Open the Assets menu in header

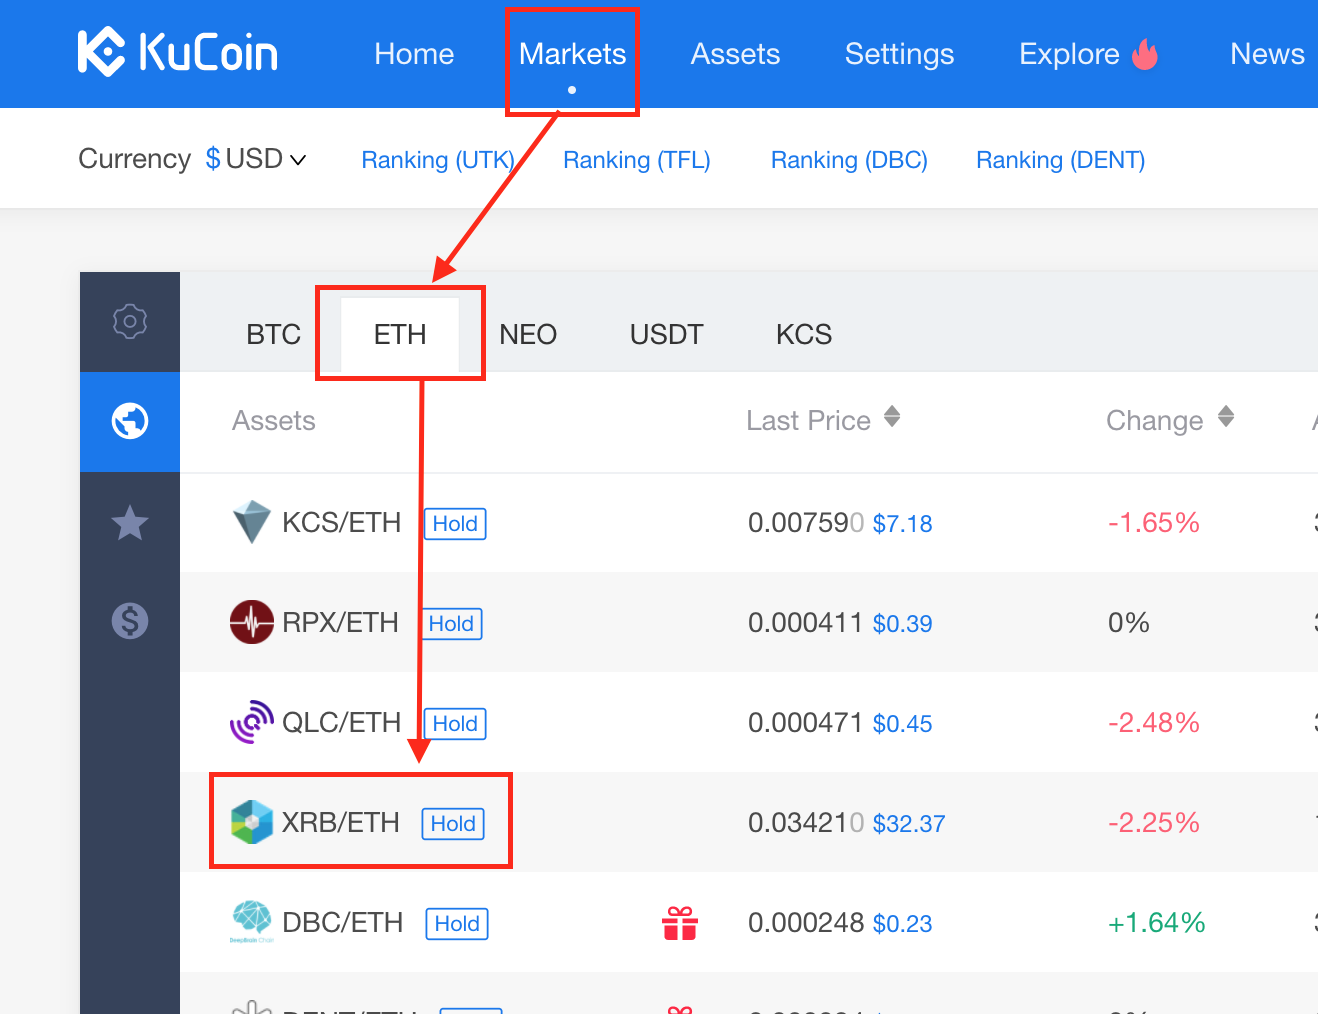point(735,54)
